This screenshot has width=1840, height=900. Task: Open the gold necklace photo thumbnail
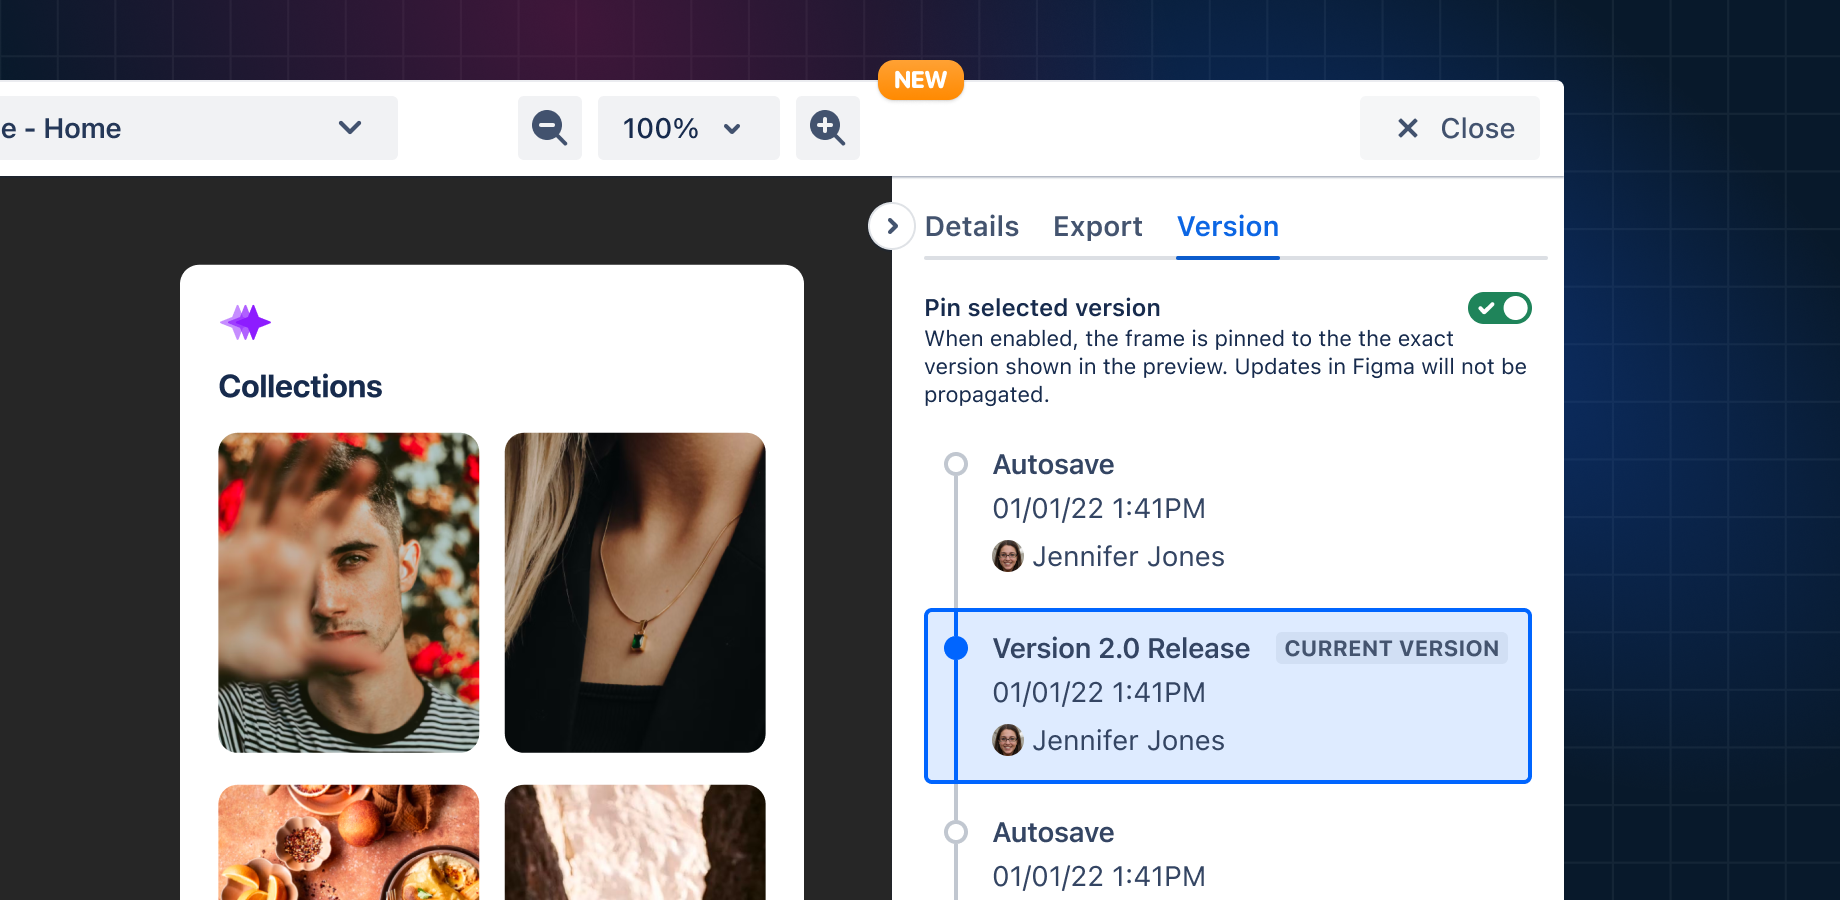coord(635,592)
